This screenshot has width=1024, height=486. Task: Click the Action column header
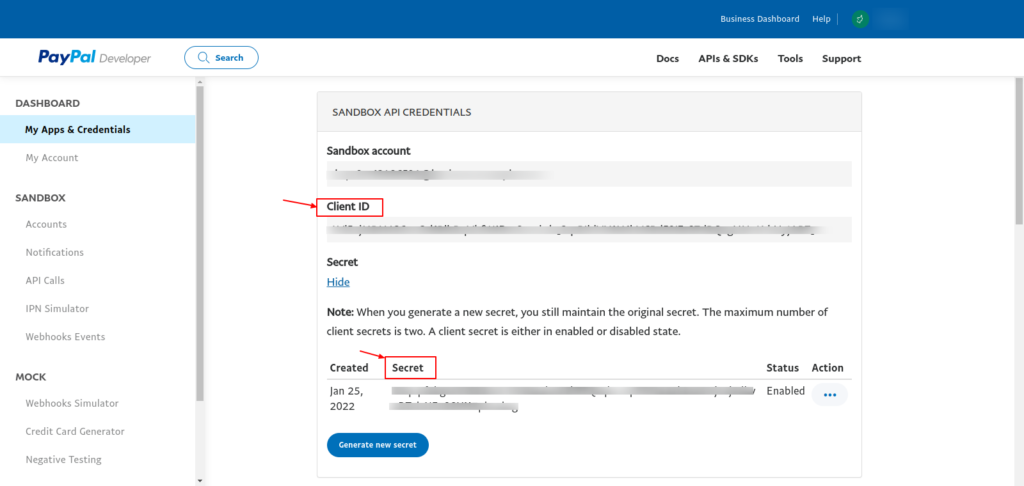827,368
